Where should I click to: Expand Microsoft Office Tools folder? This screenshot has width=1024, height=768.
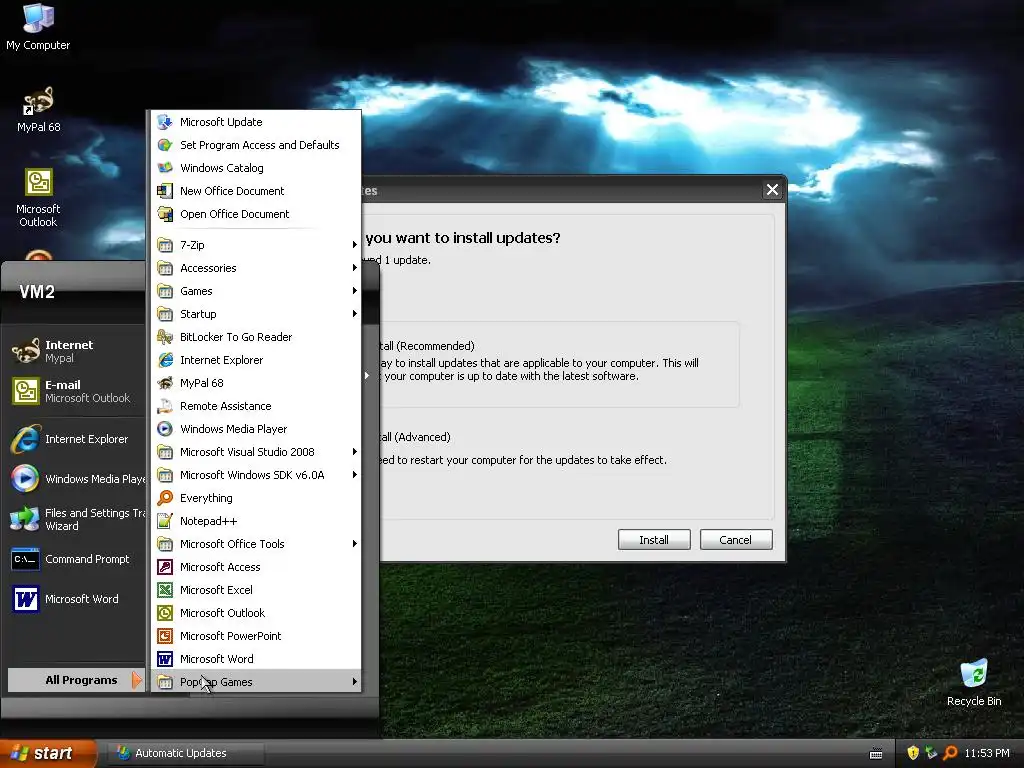click(255, 544)
